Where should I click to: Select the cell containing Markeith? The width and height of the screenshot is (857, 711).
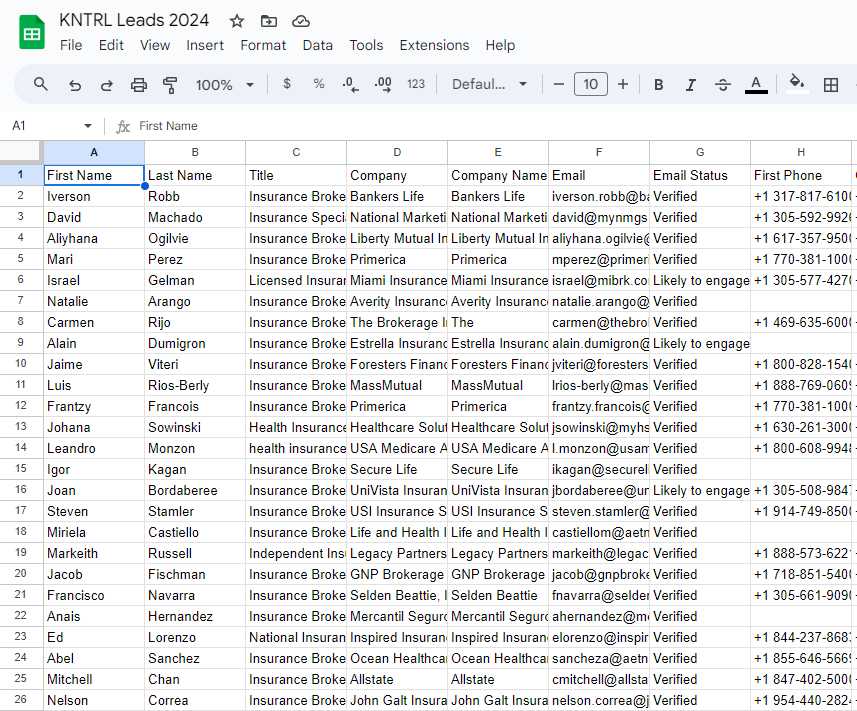pyautogui.click(x=94, y=553)
